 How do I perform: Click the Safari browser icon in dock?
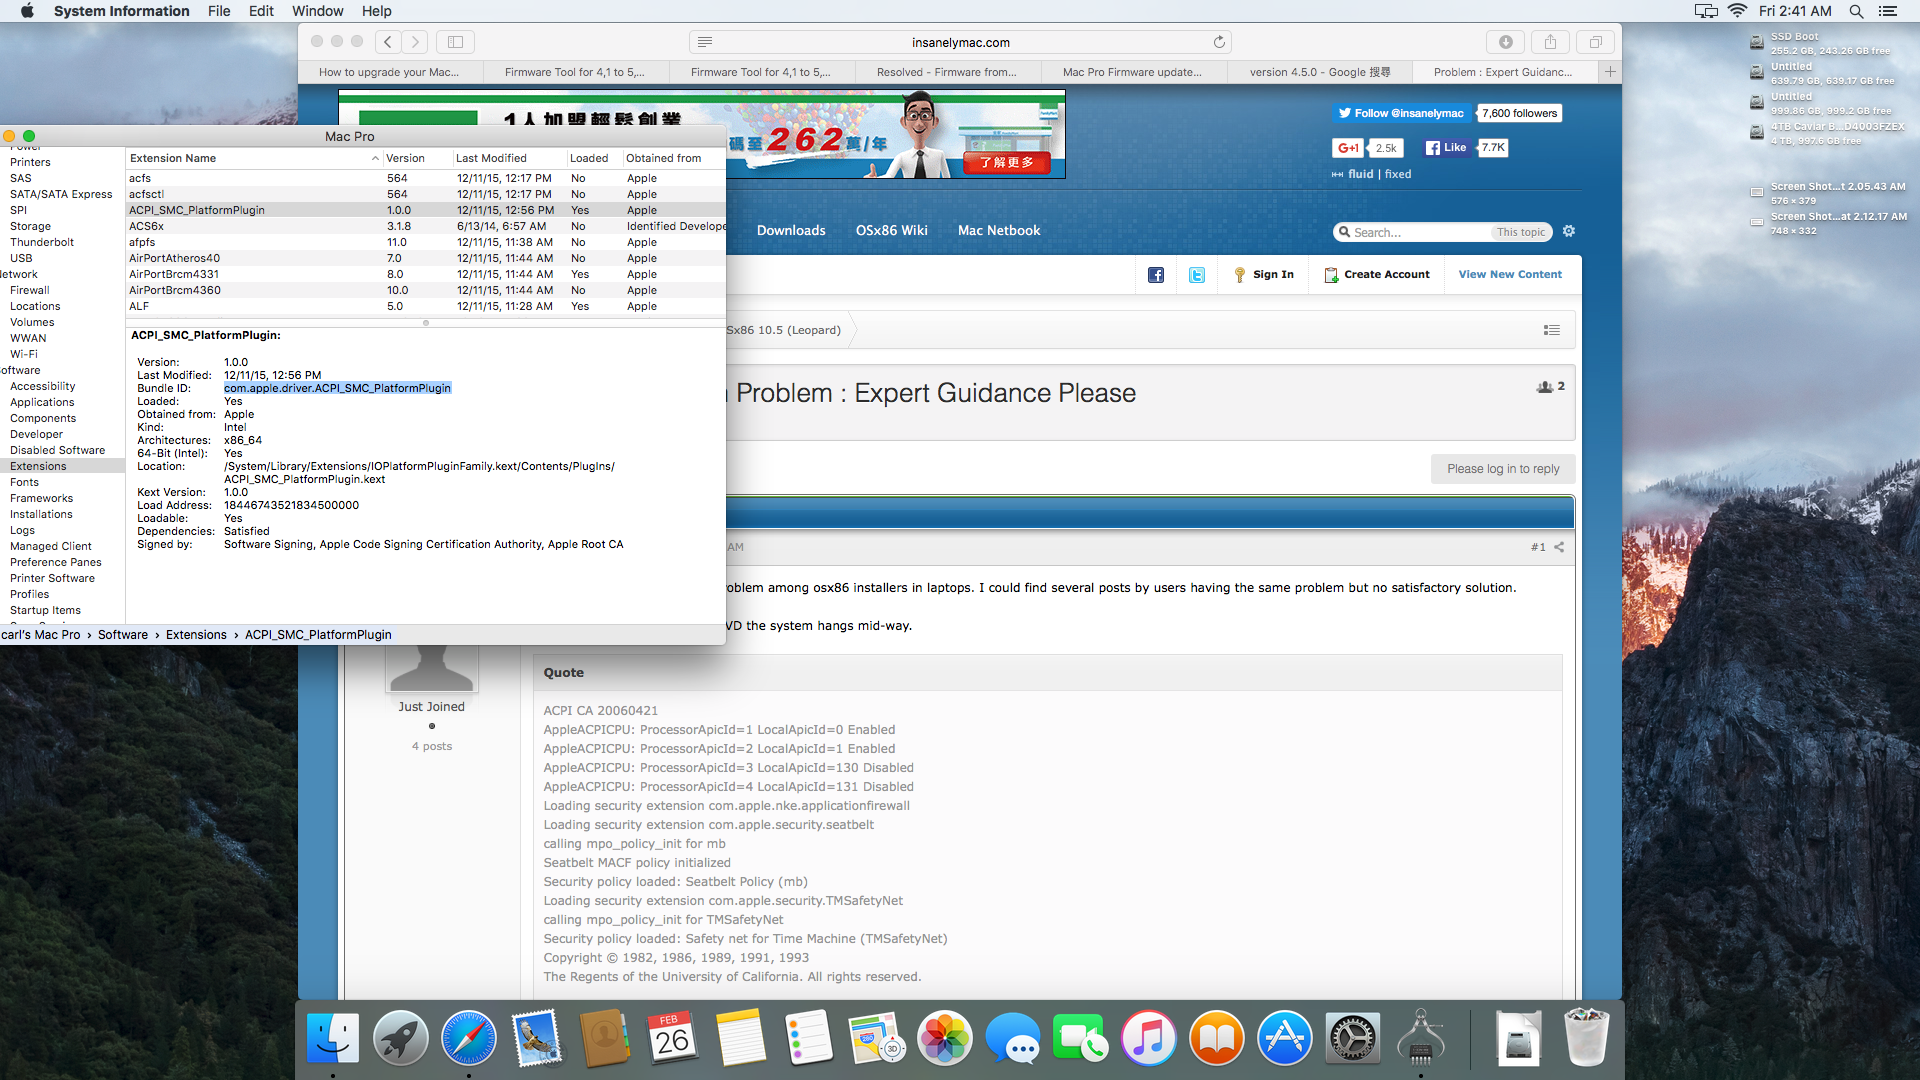pyautogui.click(x=469, y=1039)
